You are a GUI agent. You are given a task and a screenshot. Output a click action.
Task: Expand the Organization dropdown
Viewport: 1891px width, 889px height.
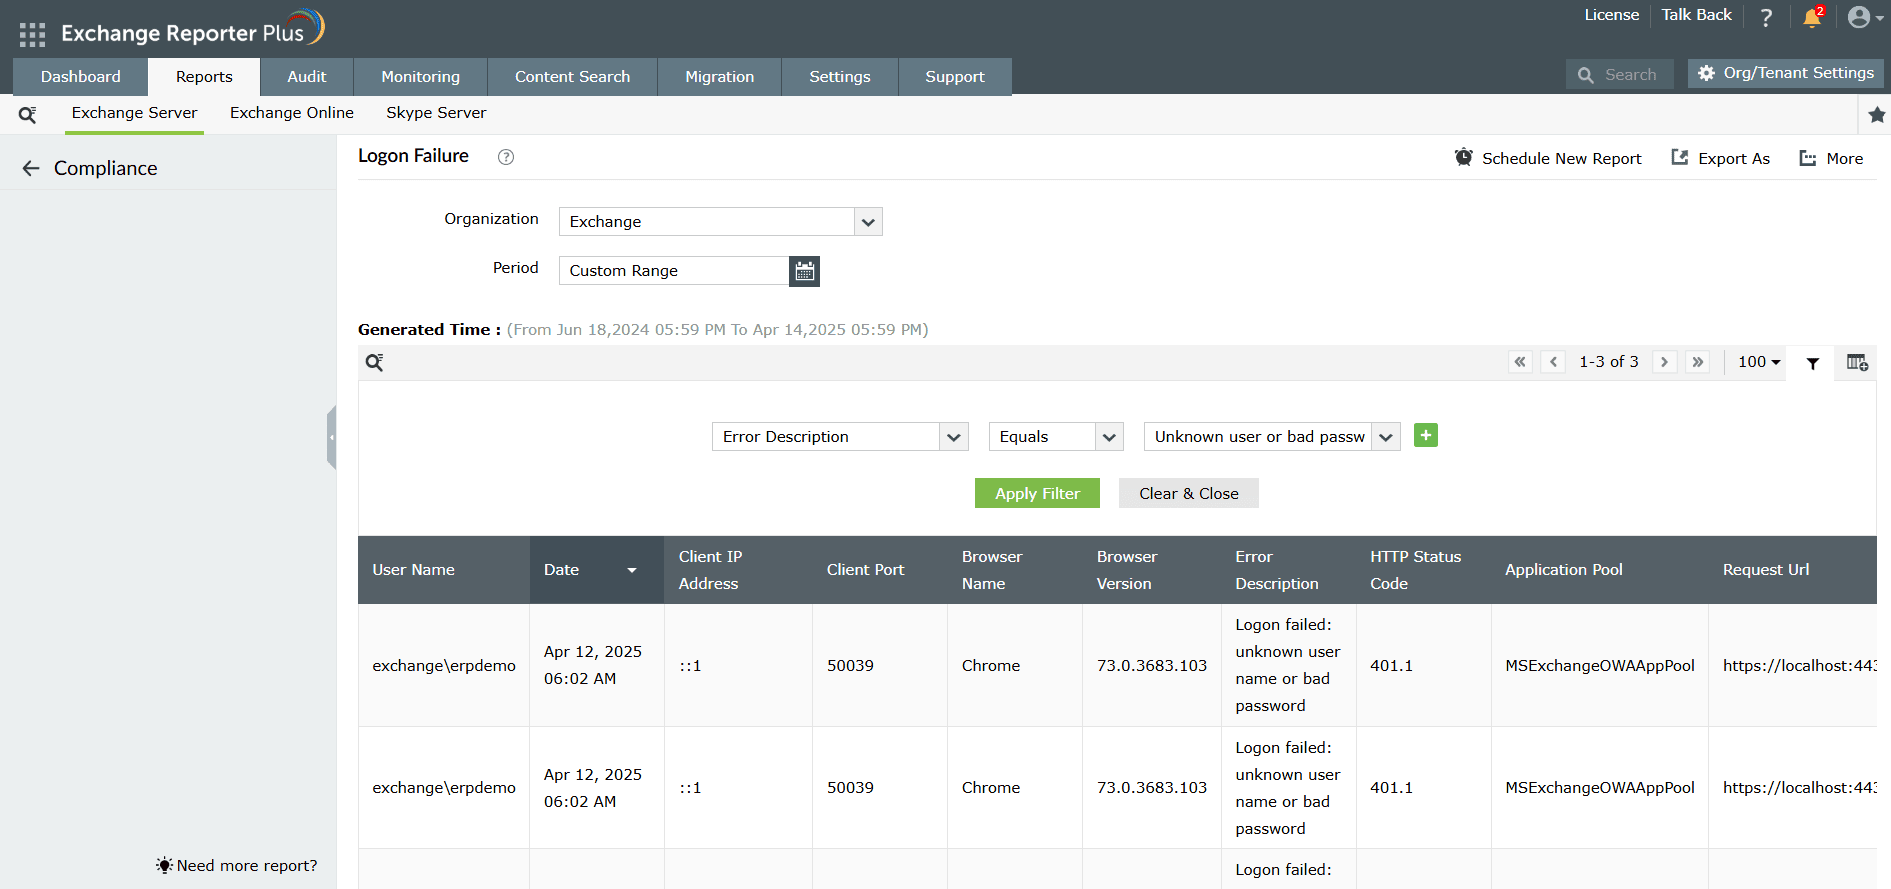(x=868, y=222)
